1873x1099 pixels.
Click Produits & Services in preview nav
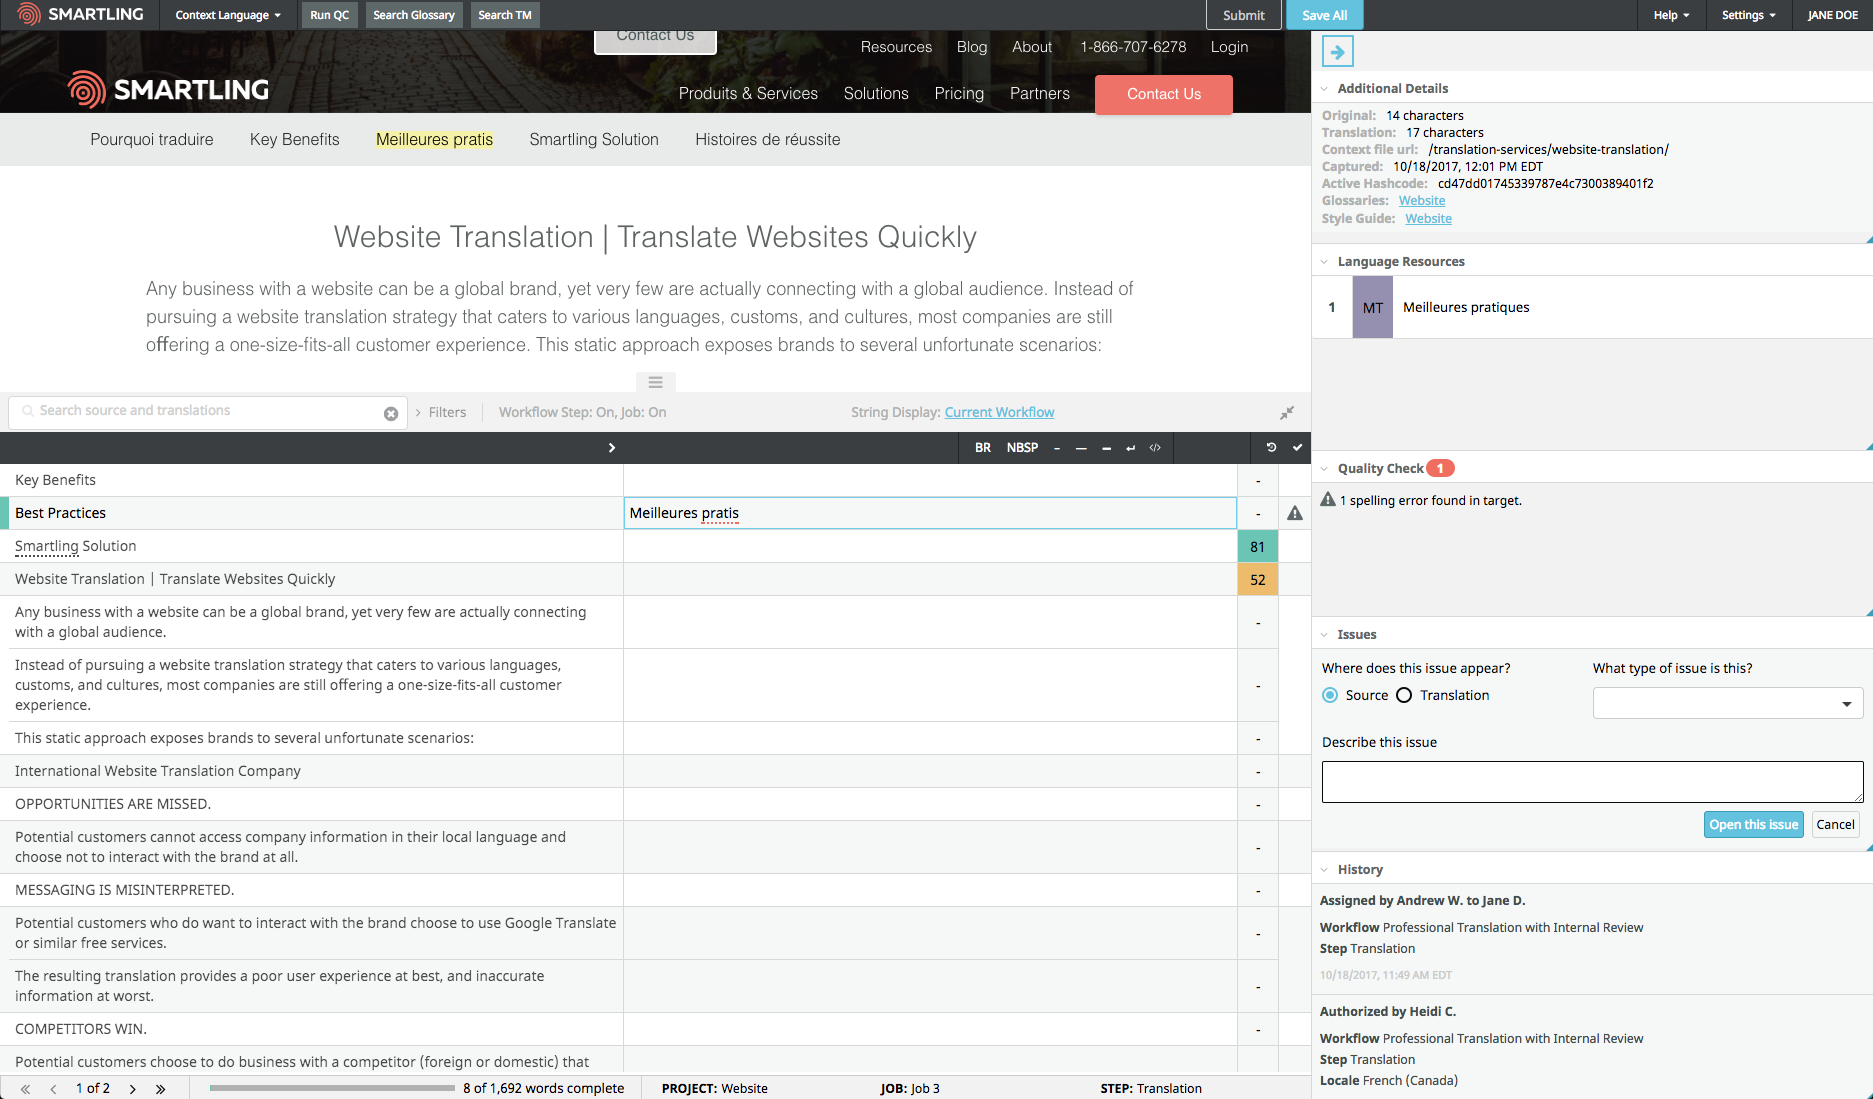[x=748, y=93]
